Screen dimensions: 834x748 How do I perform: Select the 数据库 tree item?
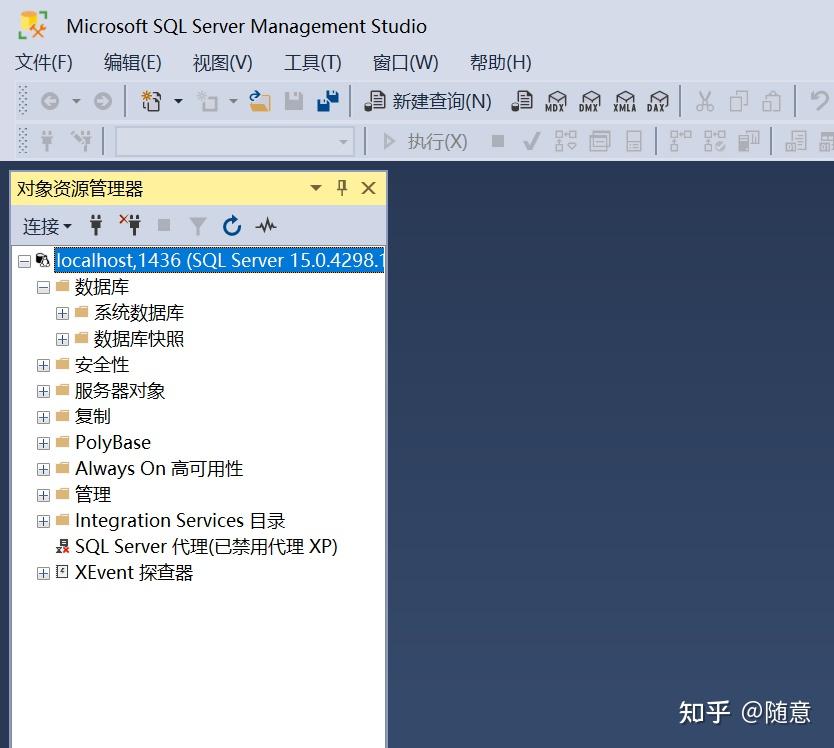pyautogui.click(x=102, y=287)
